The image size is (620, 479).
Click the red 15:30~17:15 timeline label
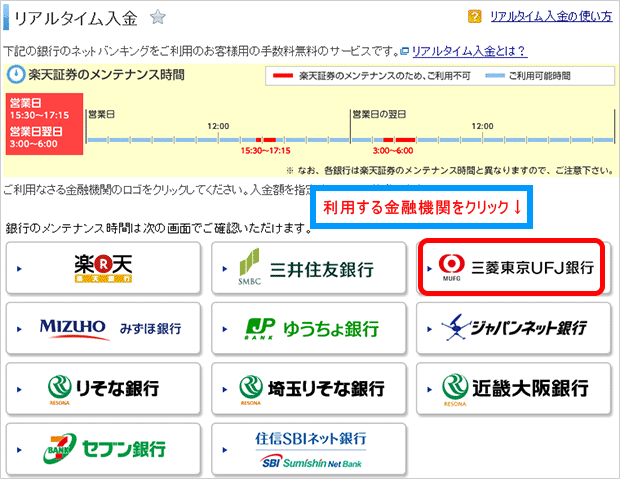[x=266, y=151]
